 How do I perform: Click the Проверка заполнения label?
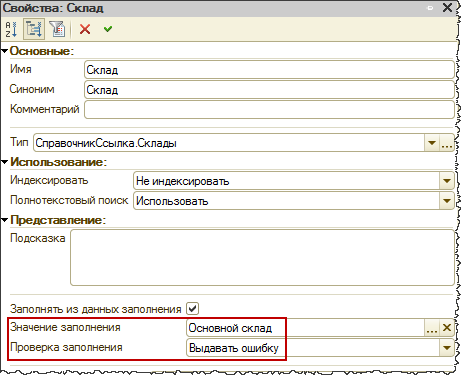[66, 347]
